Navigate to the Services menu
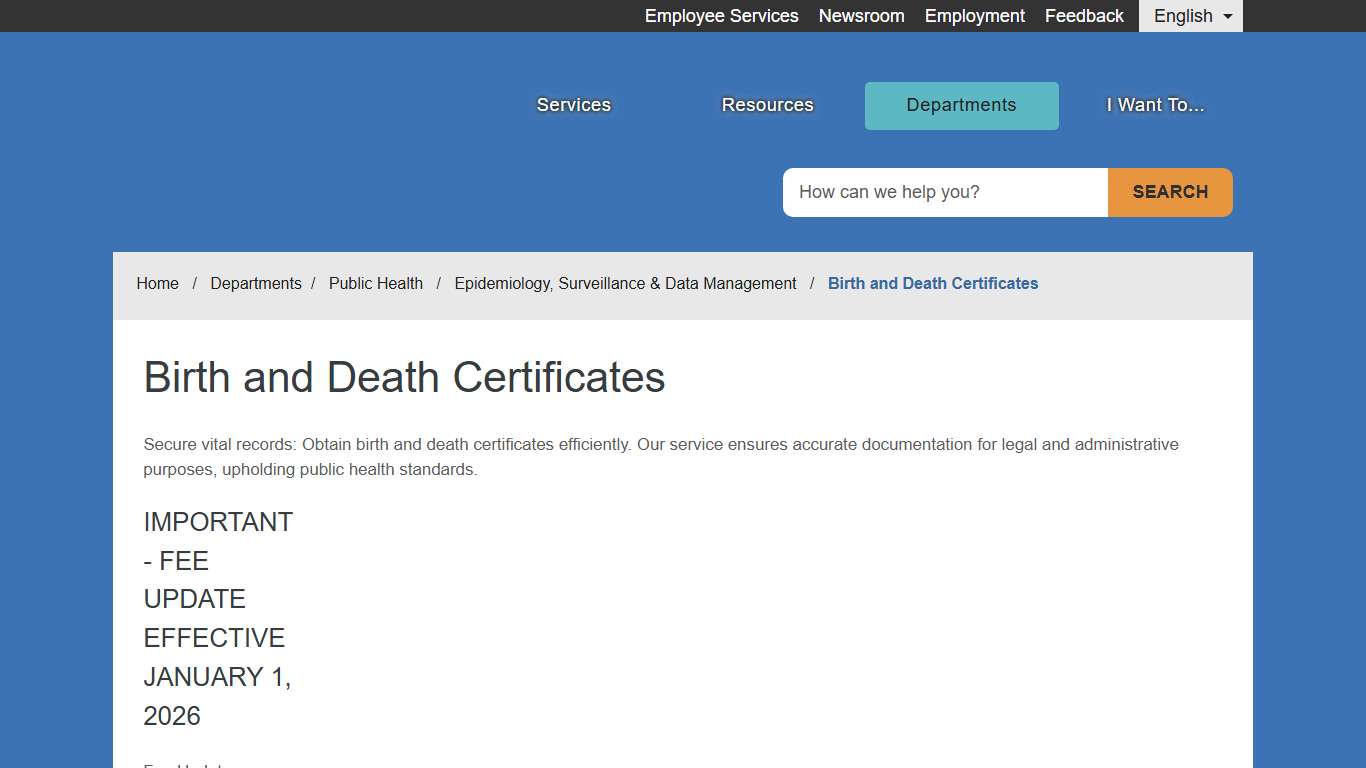 click(573, 104)
